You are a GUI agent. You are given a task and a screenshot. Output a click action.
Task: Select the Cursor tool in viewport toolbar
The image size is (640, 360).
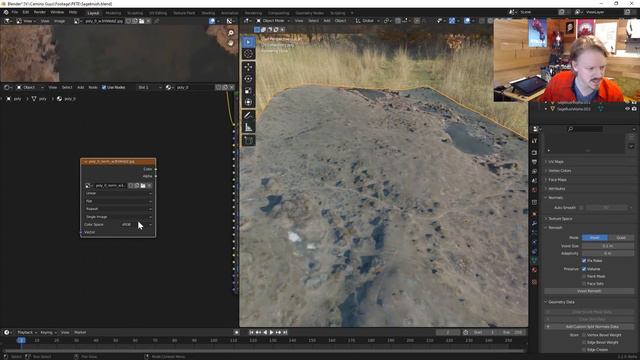coord(248,54)
